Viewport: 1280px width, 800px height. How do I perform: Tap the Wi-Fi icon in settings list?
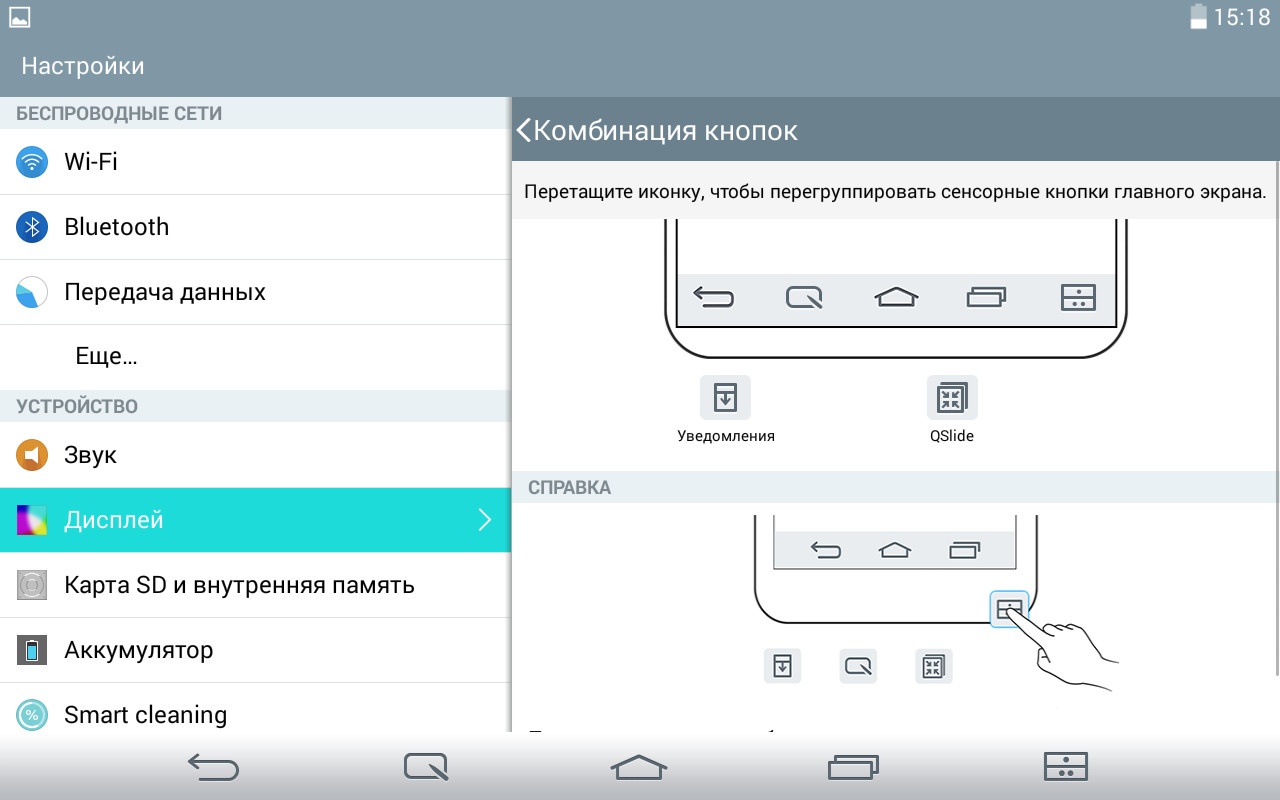(32, 162)
